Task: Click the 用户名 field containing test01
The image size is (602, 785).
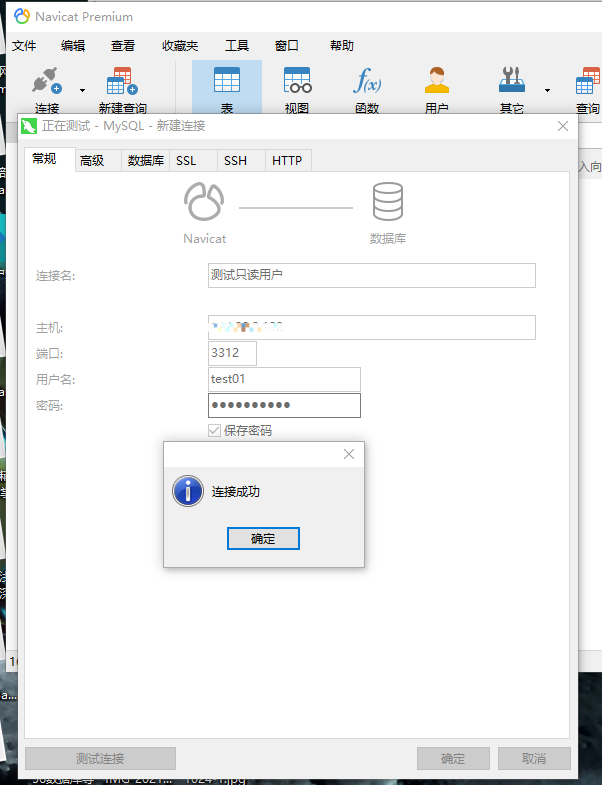Action: (x=284, y=379)
